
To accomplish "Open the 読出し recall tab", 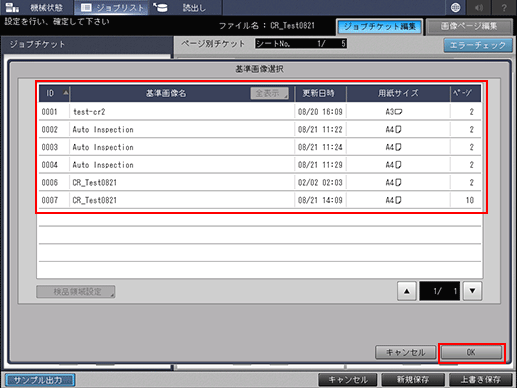I will click(x=185, y=7).
